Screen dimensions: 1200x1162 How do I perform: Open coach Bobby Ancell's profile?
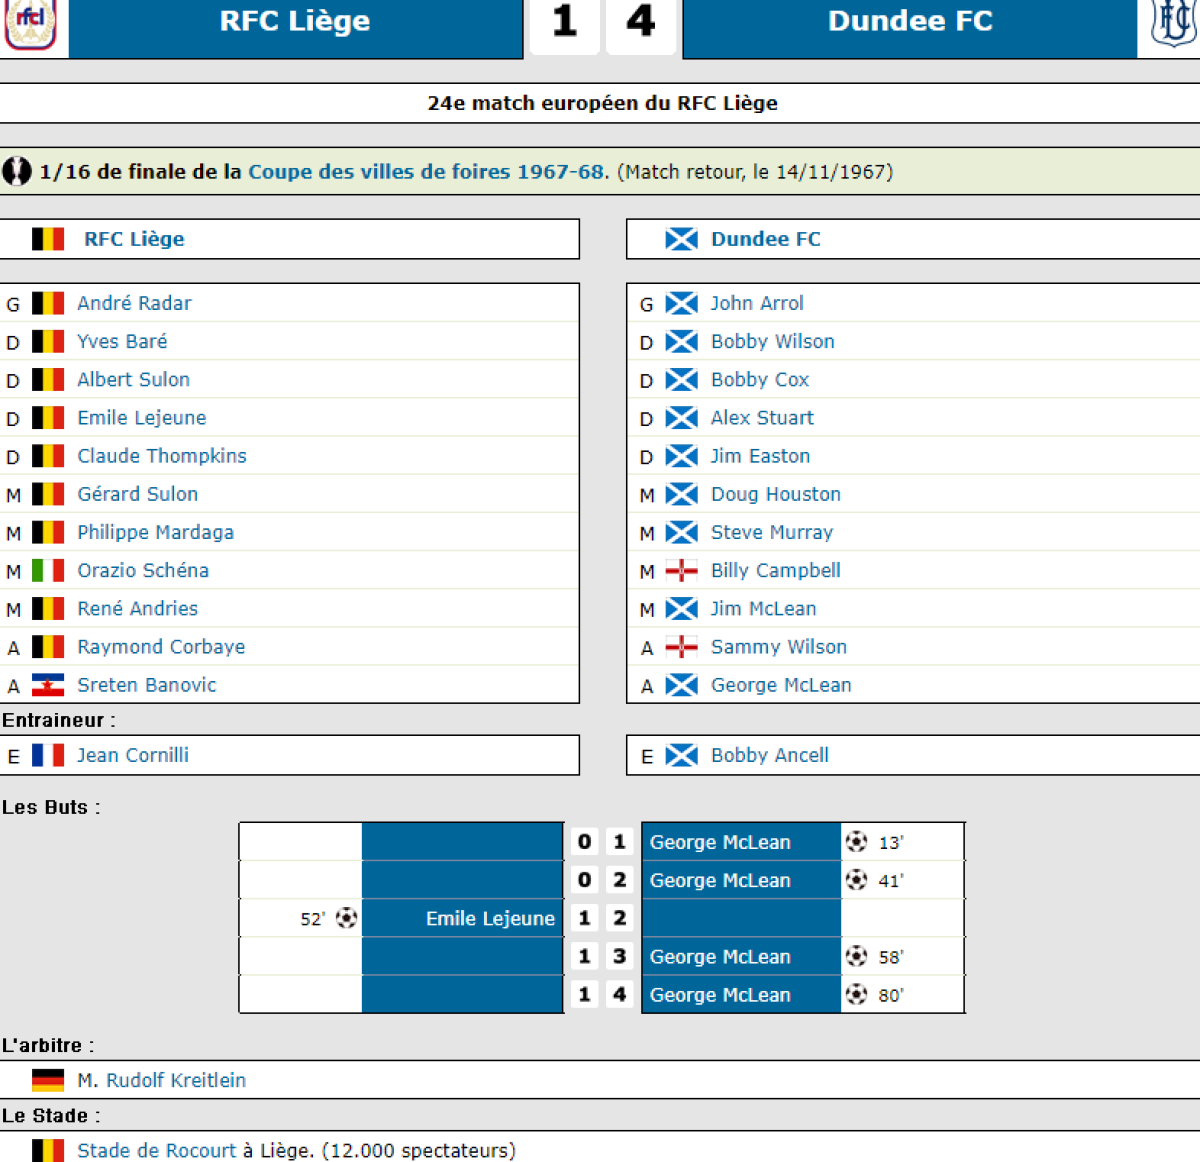point(770,755)
